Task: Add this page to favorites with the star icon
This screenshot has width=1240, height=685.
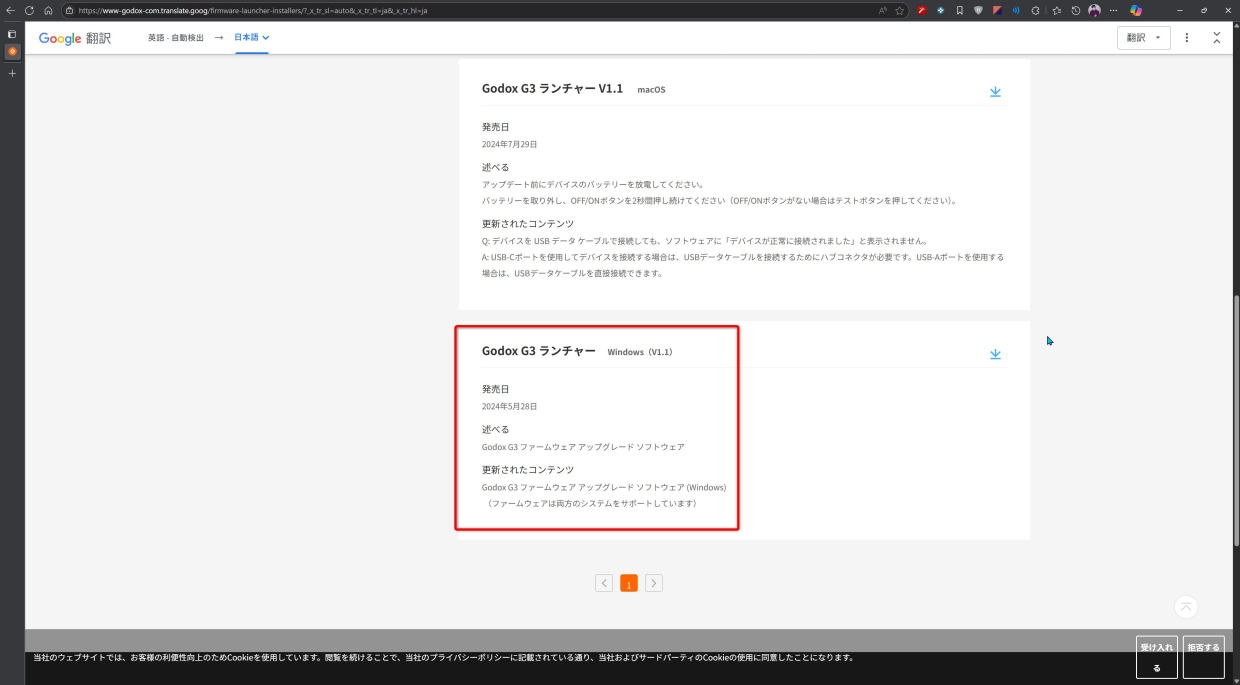Action: pos(900,10)
